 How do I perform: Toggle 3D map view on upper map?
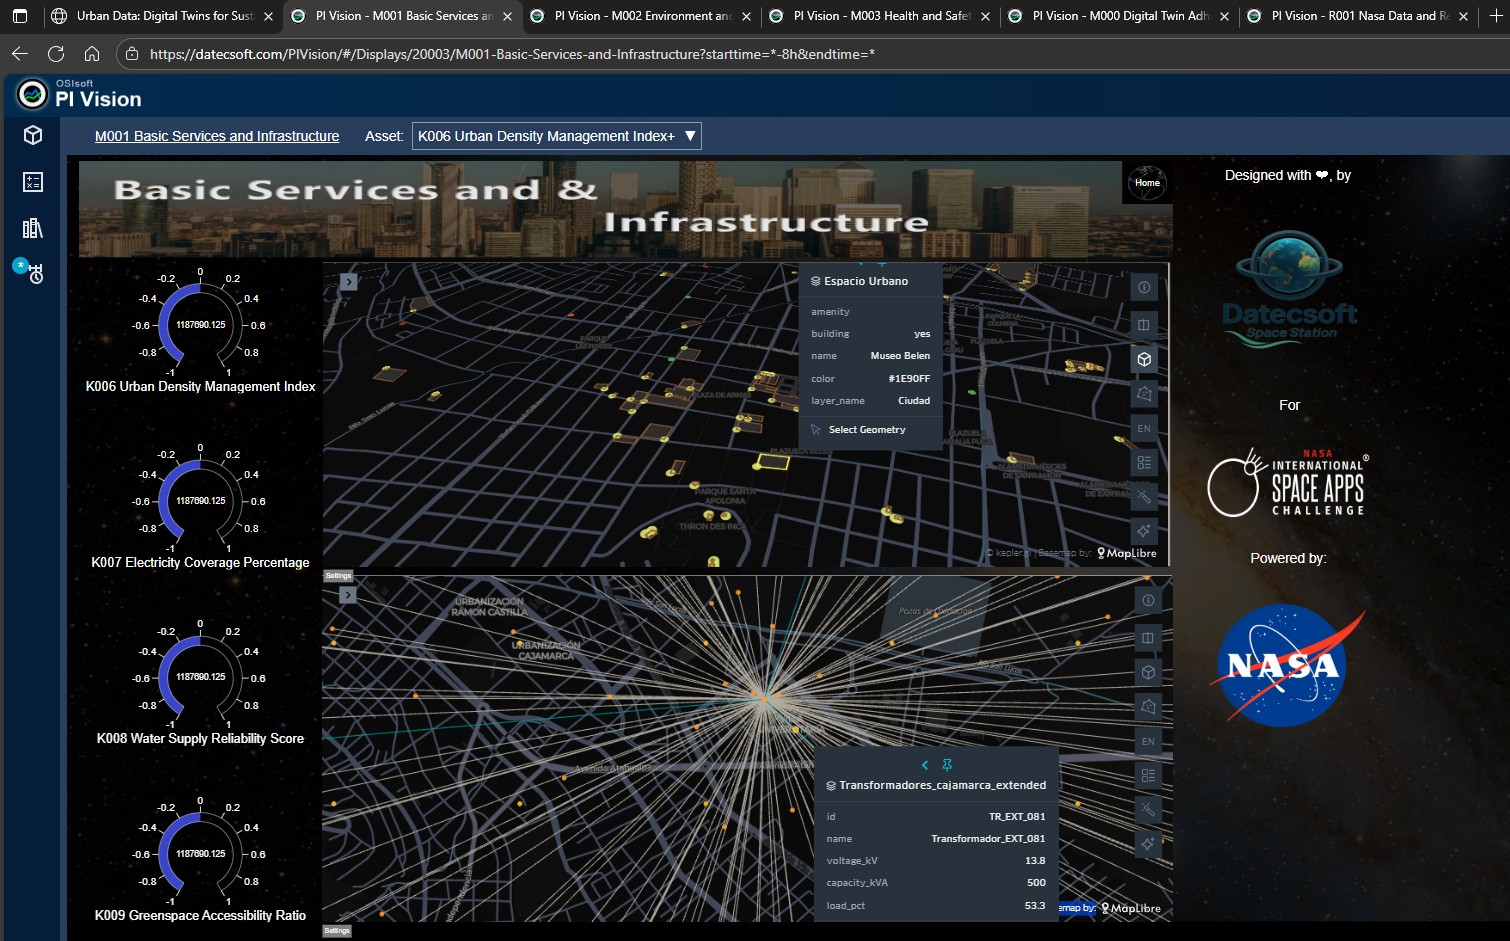[x=1144, y=359]
